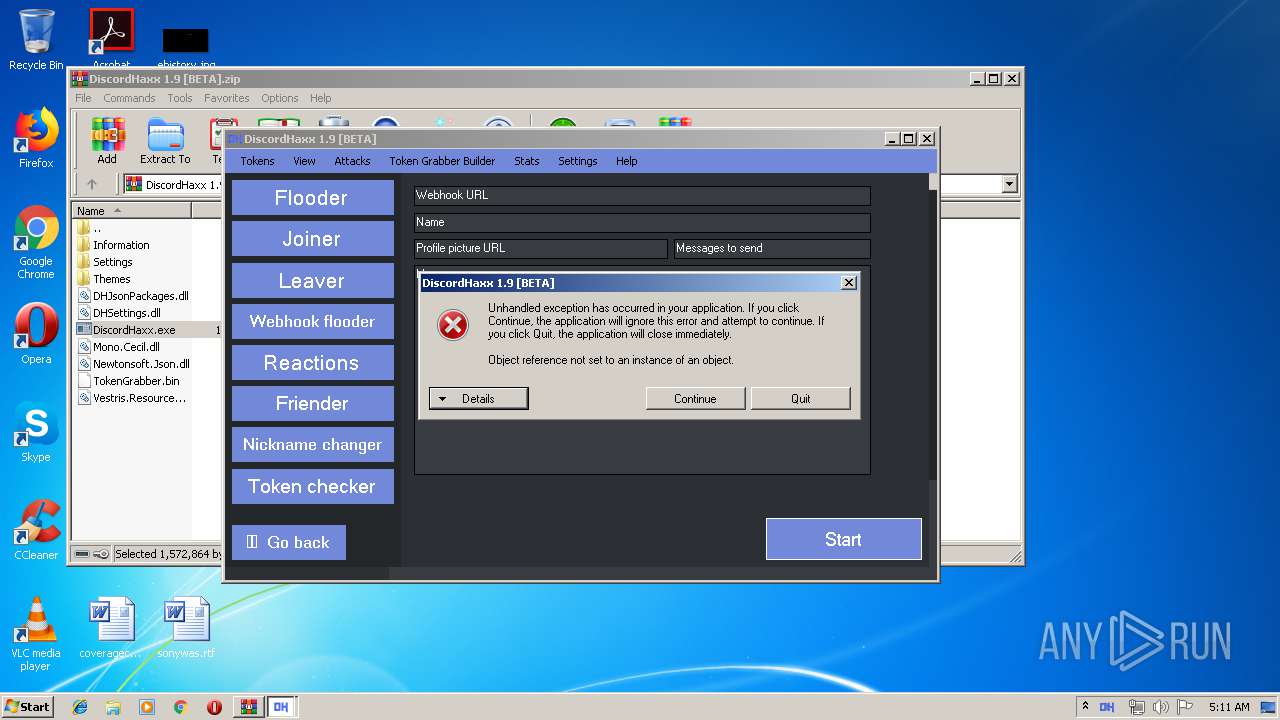Click Internet Explorer taskbar icon

pyautogui.click(x=80, y=707)
